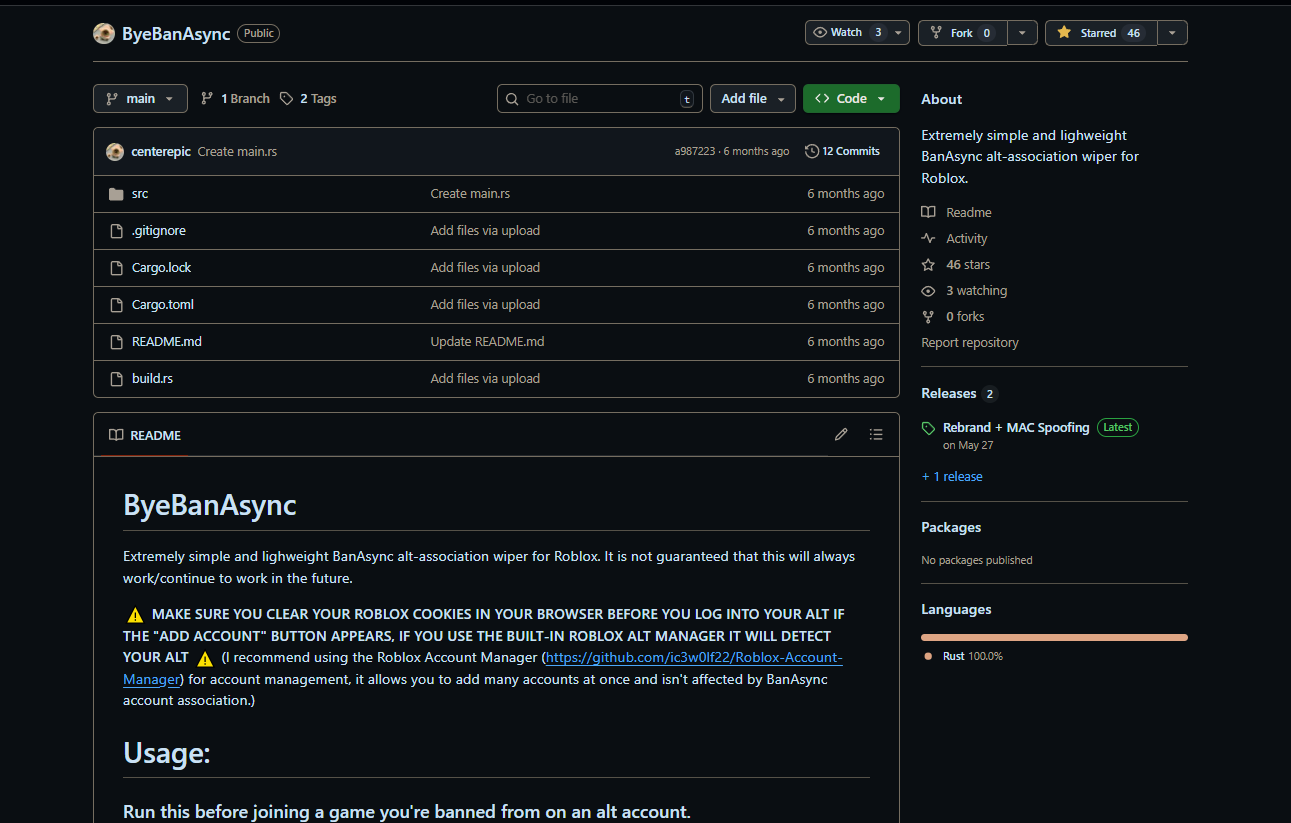Viewport: 1291px width, 823px height.
Task: Click the centerepic avatar in commit bar
Action: [115, 152]
